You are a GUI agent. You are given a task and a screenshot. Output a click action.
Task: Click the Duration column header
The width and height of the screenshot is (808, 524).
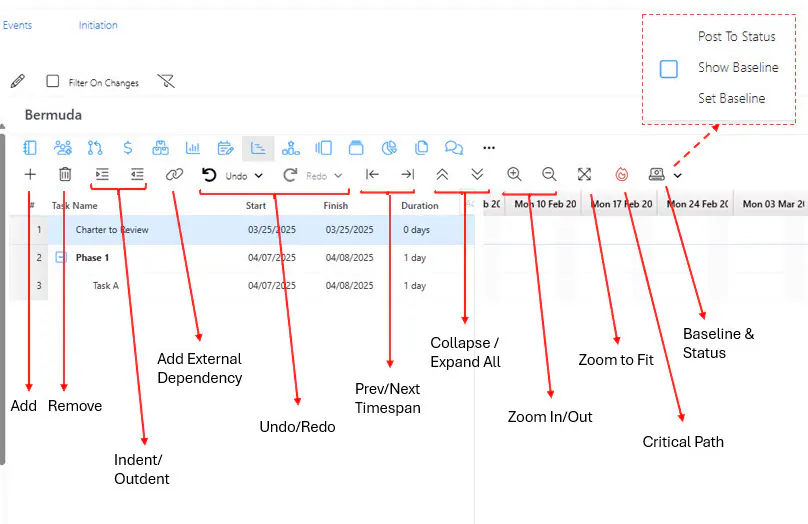pyautogui.click(x=419, y=206)
